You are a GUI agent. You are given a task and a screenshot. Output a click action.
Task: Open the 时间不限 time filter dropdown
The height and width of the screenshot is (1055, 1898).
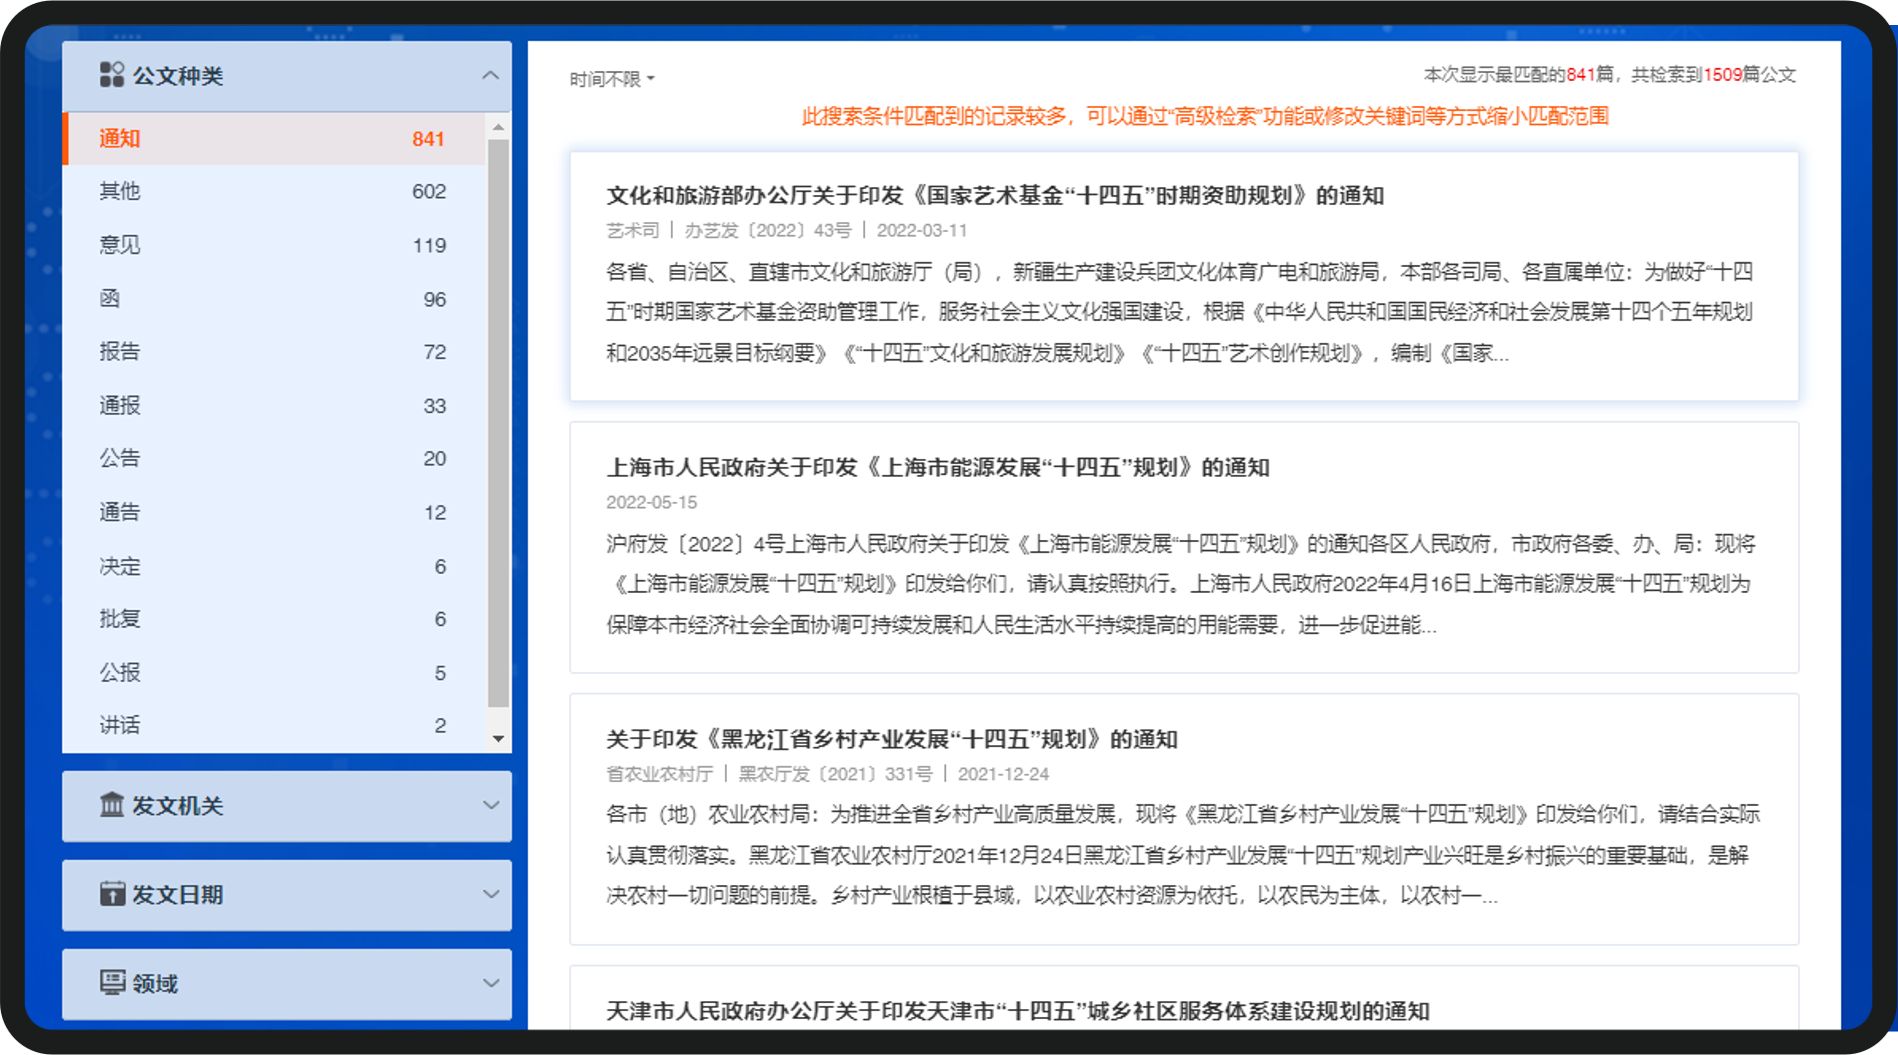pos(612,79)
